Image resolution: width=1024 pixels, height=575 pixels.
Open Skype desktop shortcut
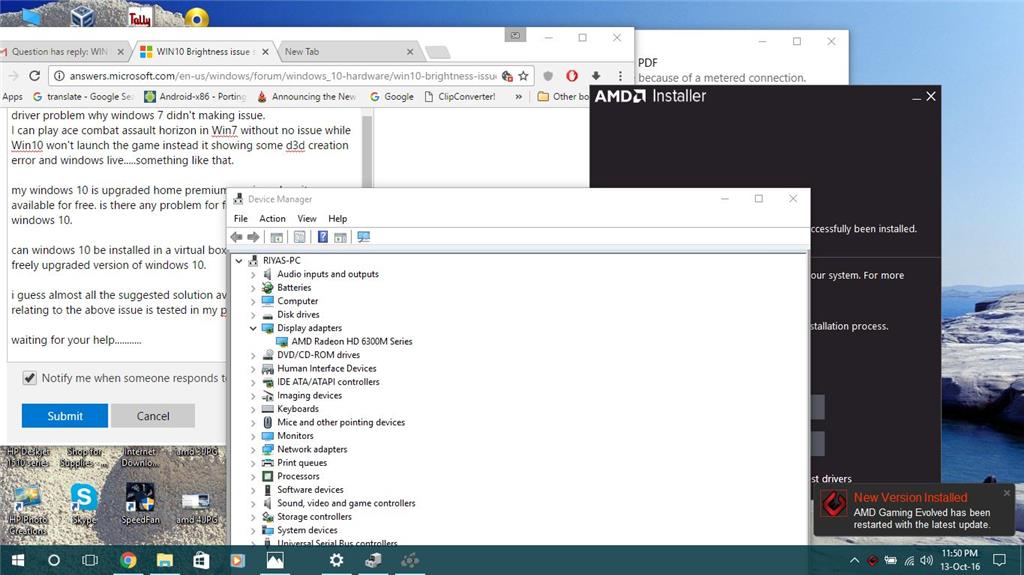tap(84, 505)
